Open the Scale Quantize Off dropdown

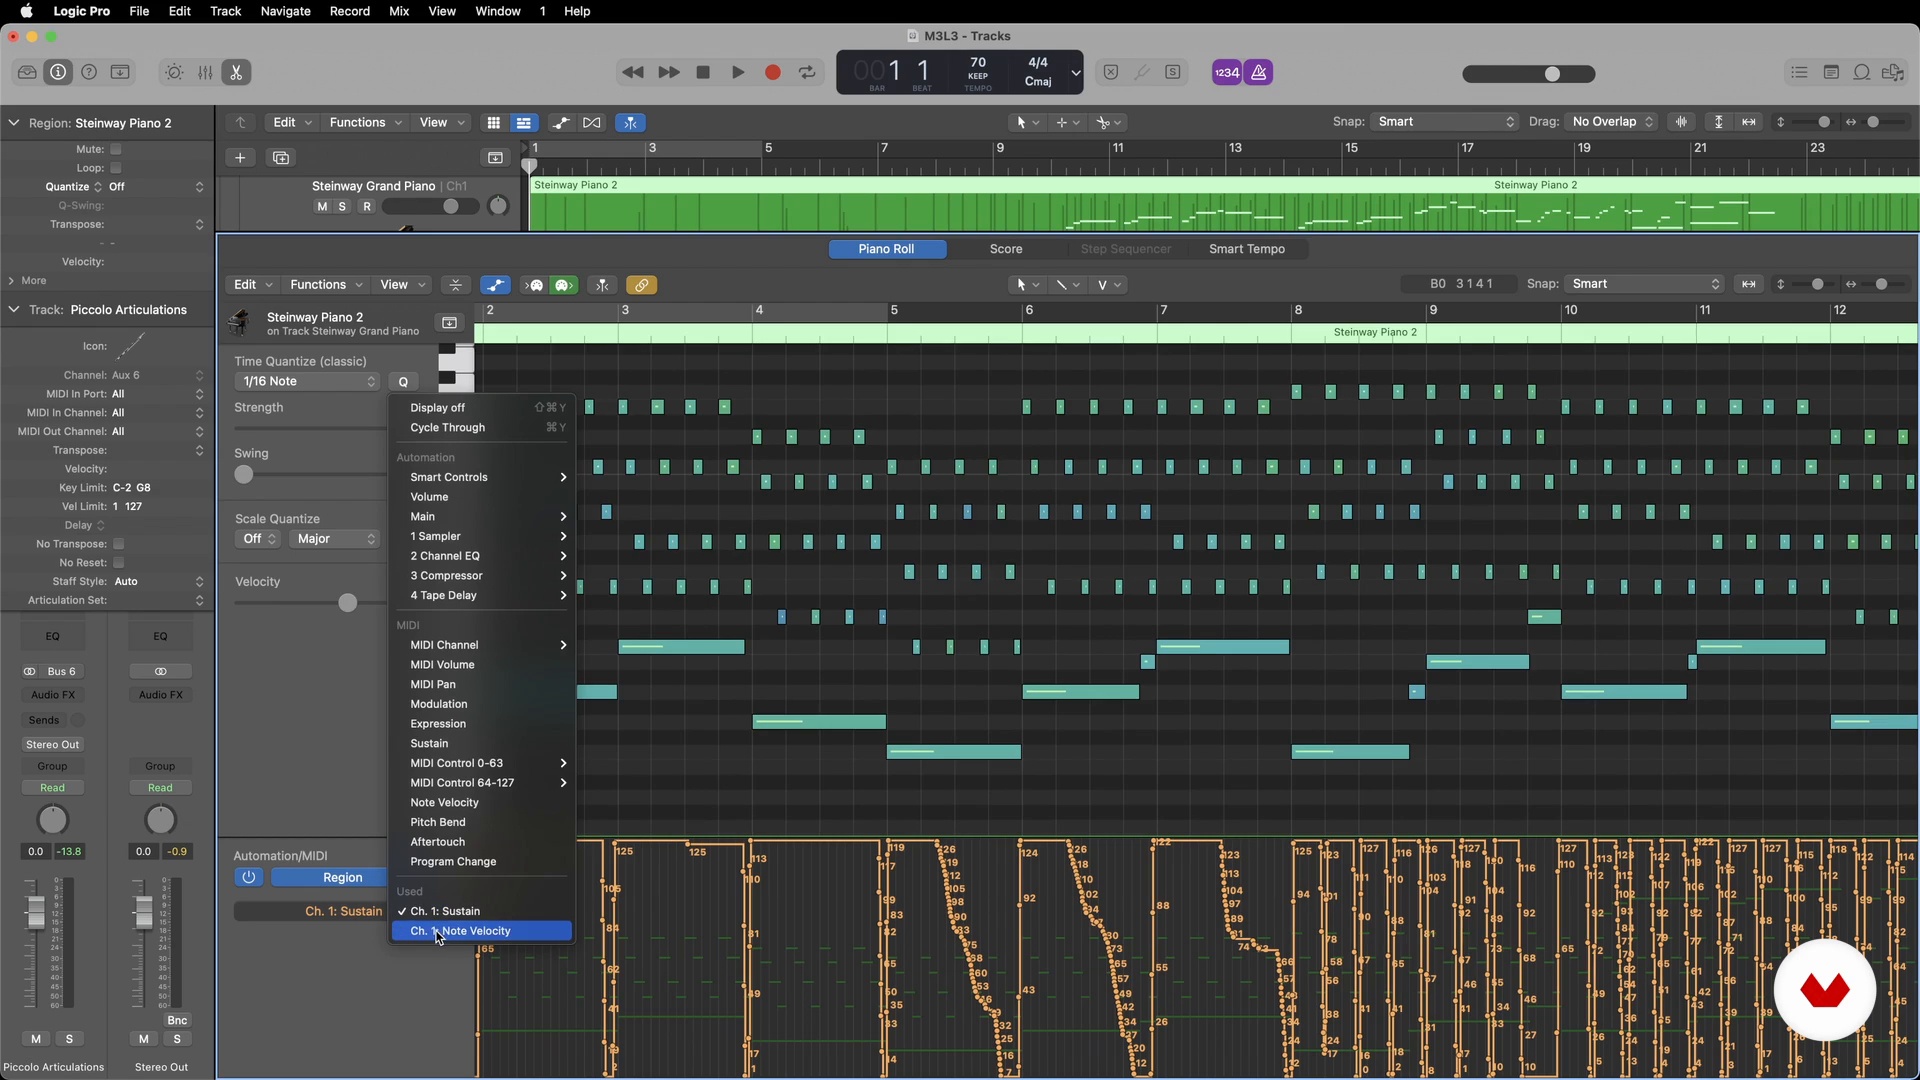(258, 538)
